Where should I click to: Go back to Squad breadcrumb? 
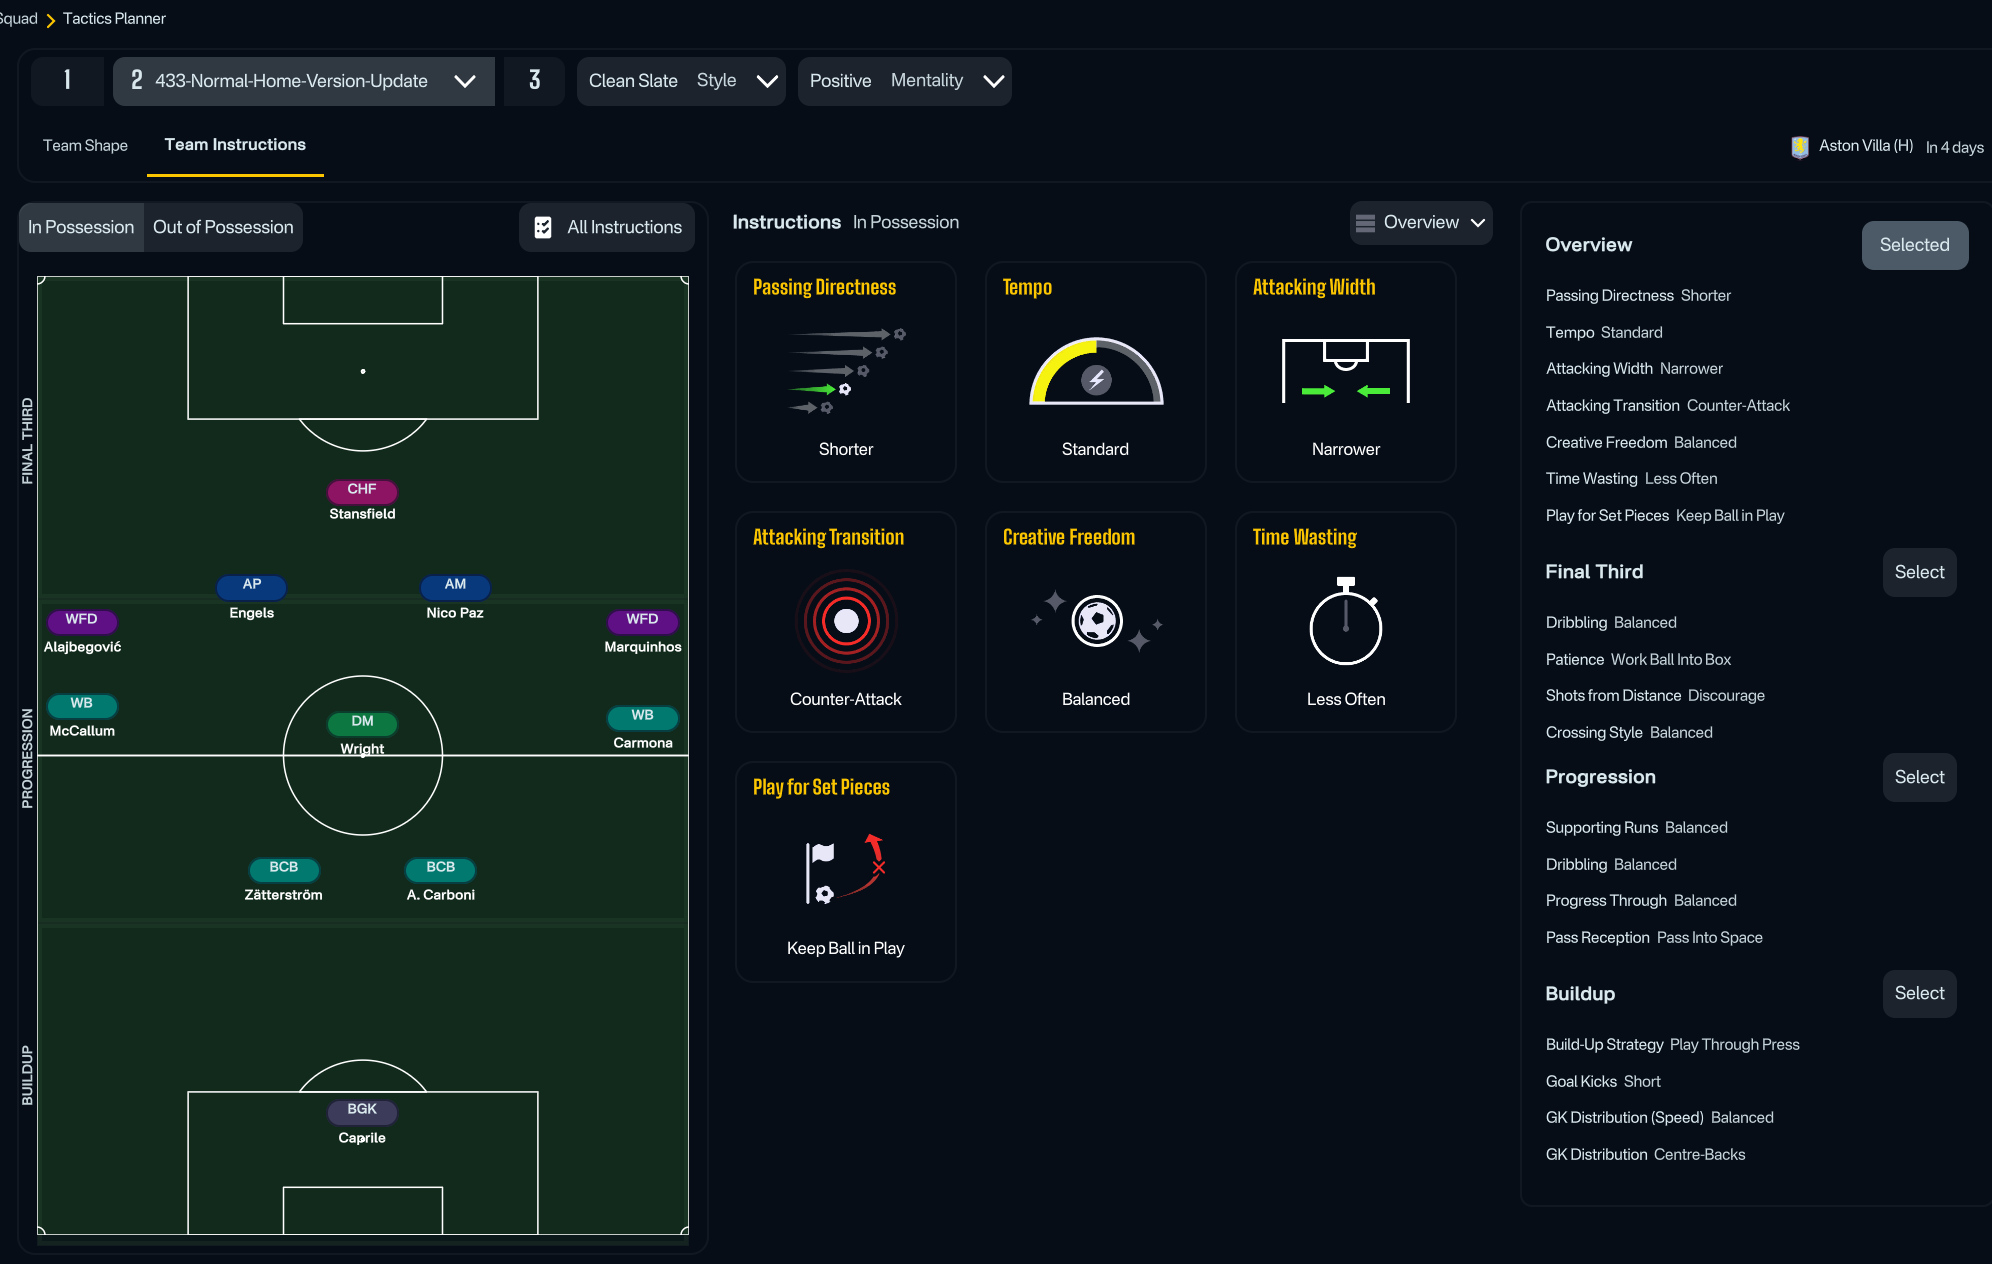coord(18,19)
